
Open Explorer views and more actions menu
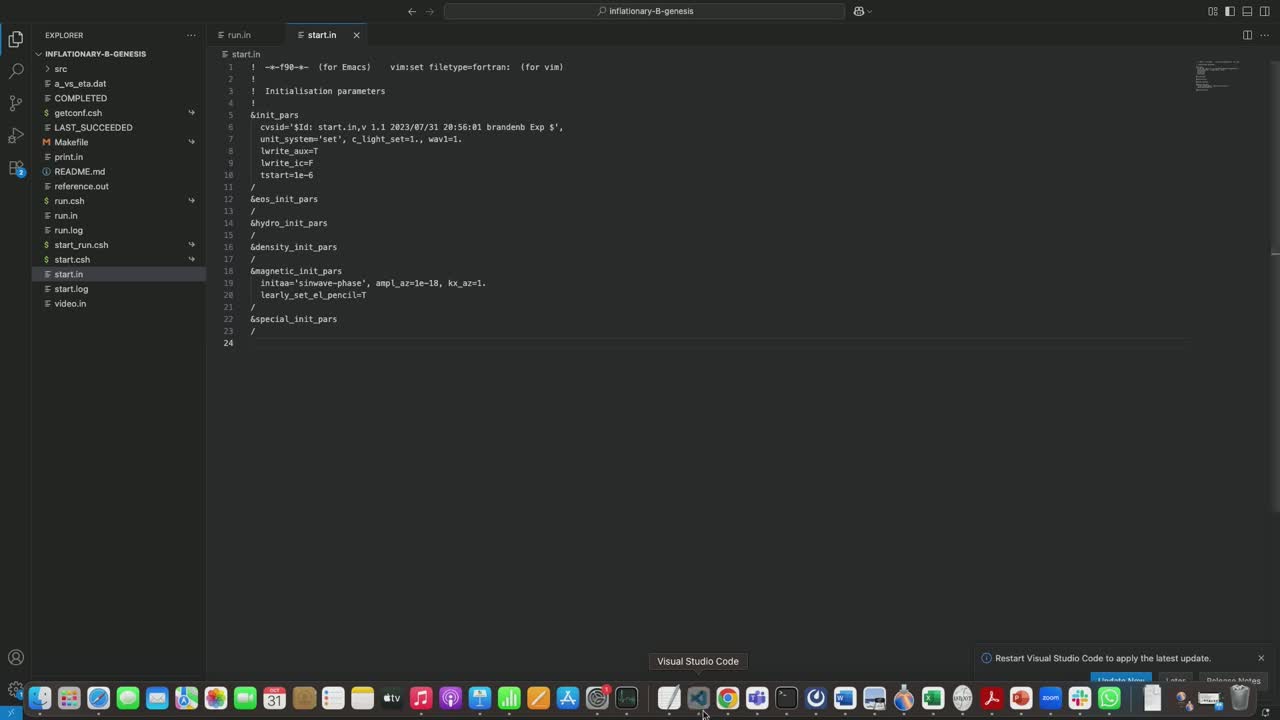[x=191, y=35]
